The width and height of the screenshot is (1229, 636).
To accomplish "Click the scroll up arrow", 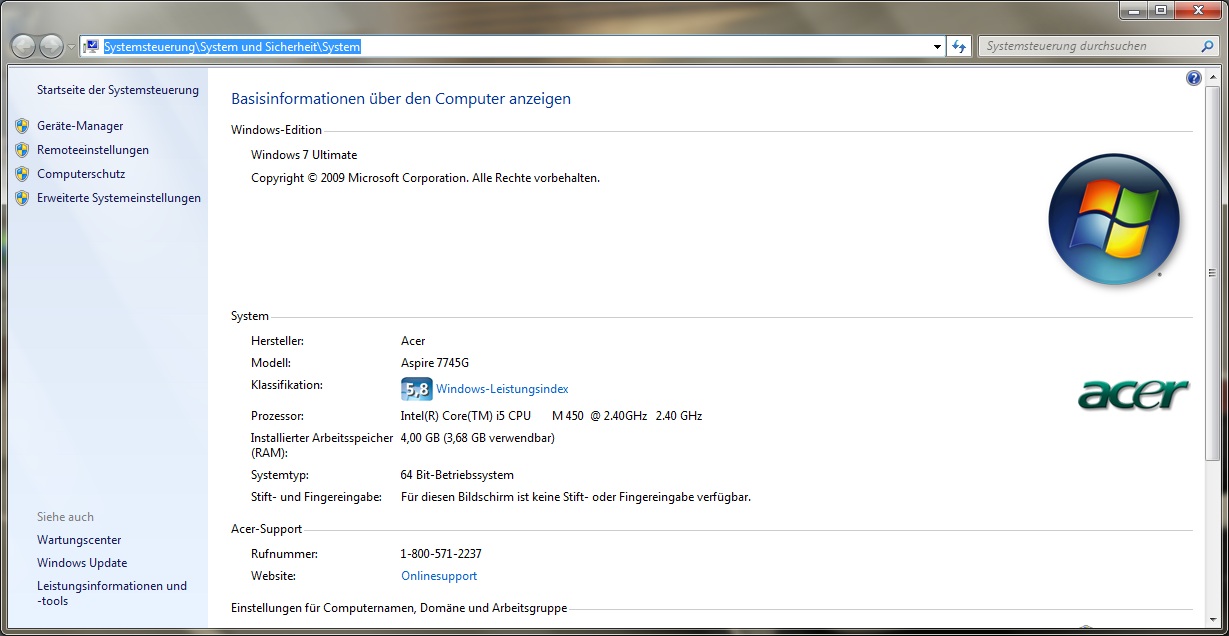I will [x=1213, y=77].
